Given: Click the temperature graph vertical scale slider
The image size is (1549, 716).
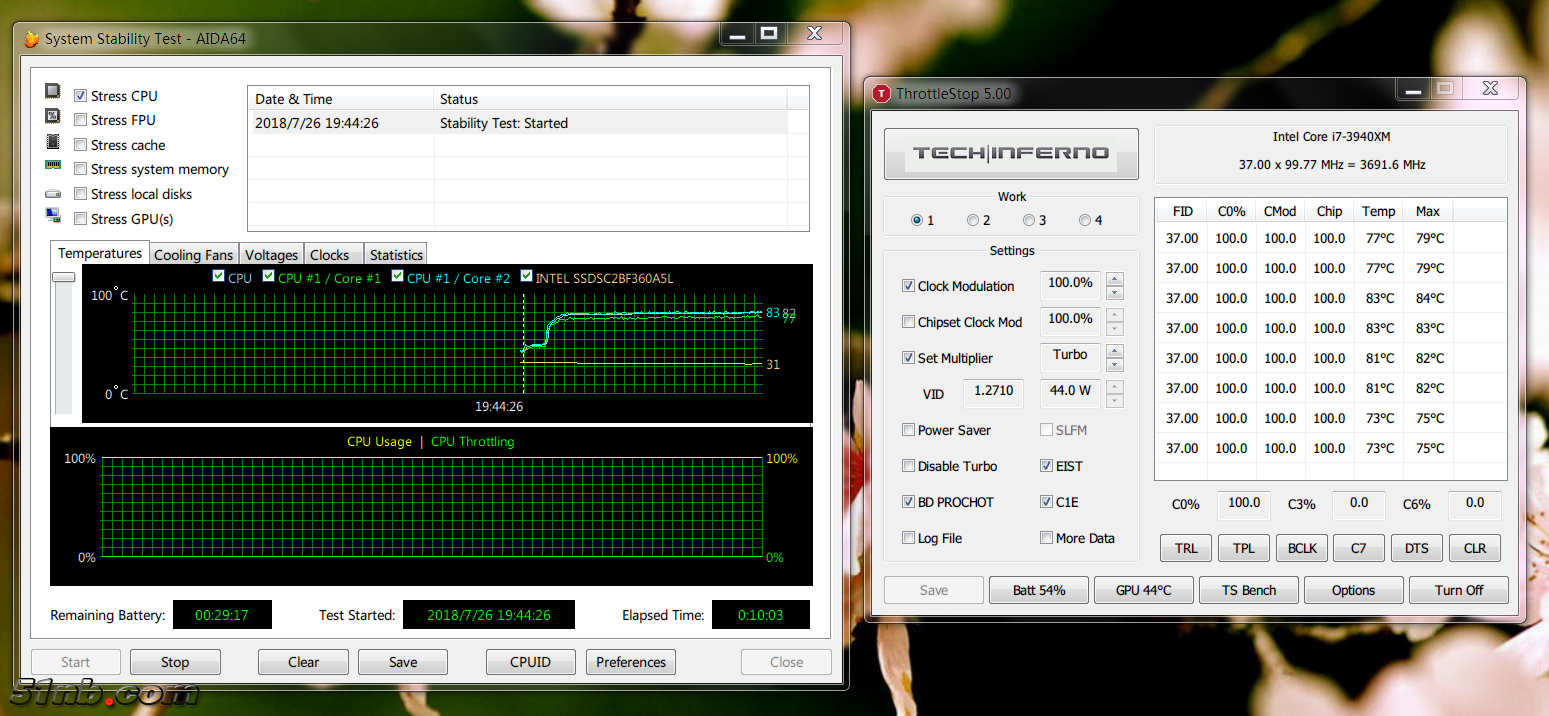Looking at the screenshot, I should (x=63, y=277).
